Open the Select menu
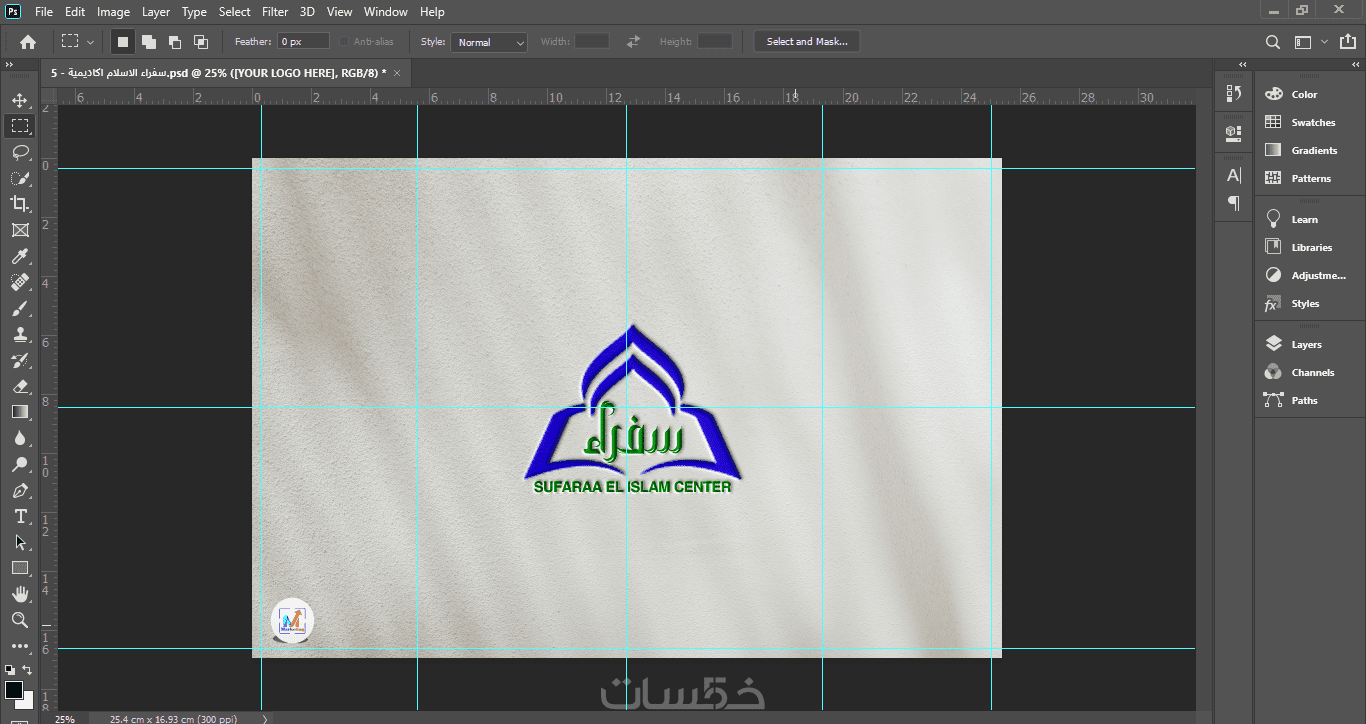The height and width of the screenshot is (724, 1366). (235, 12)
